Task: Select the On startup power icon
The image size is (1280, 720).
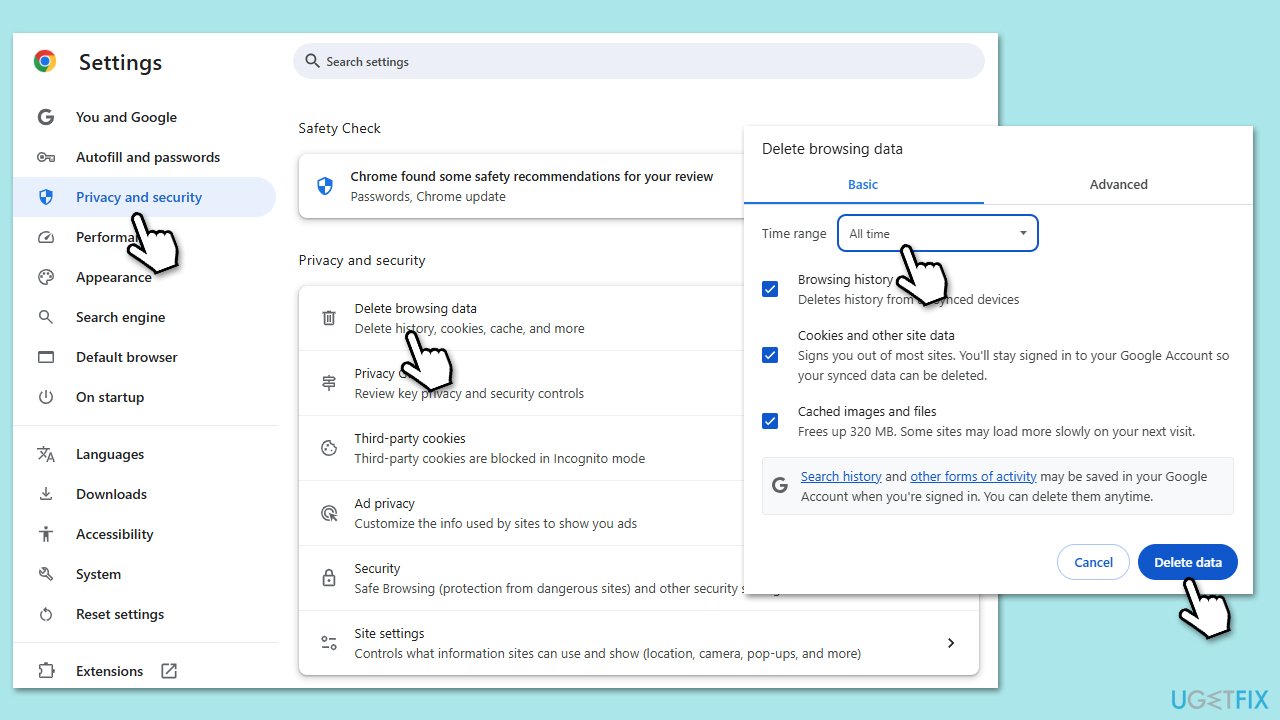Action: (x=46, y=397)
